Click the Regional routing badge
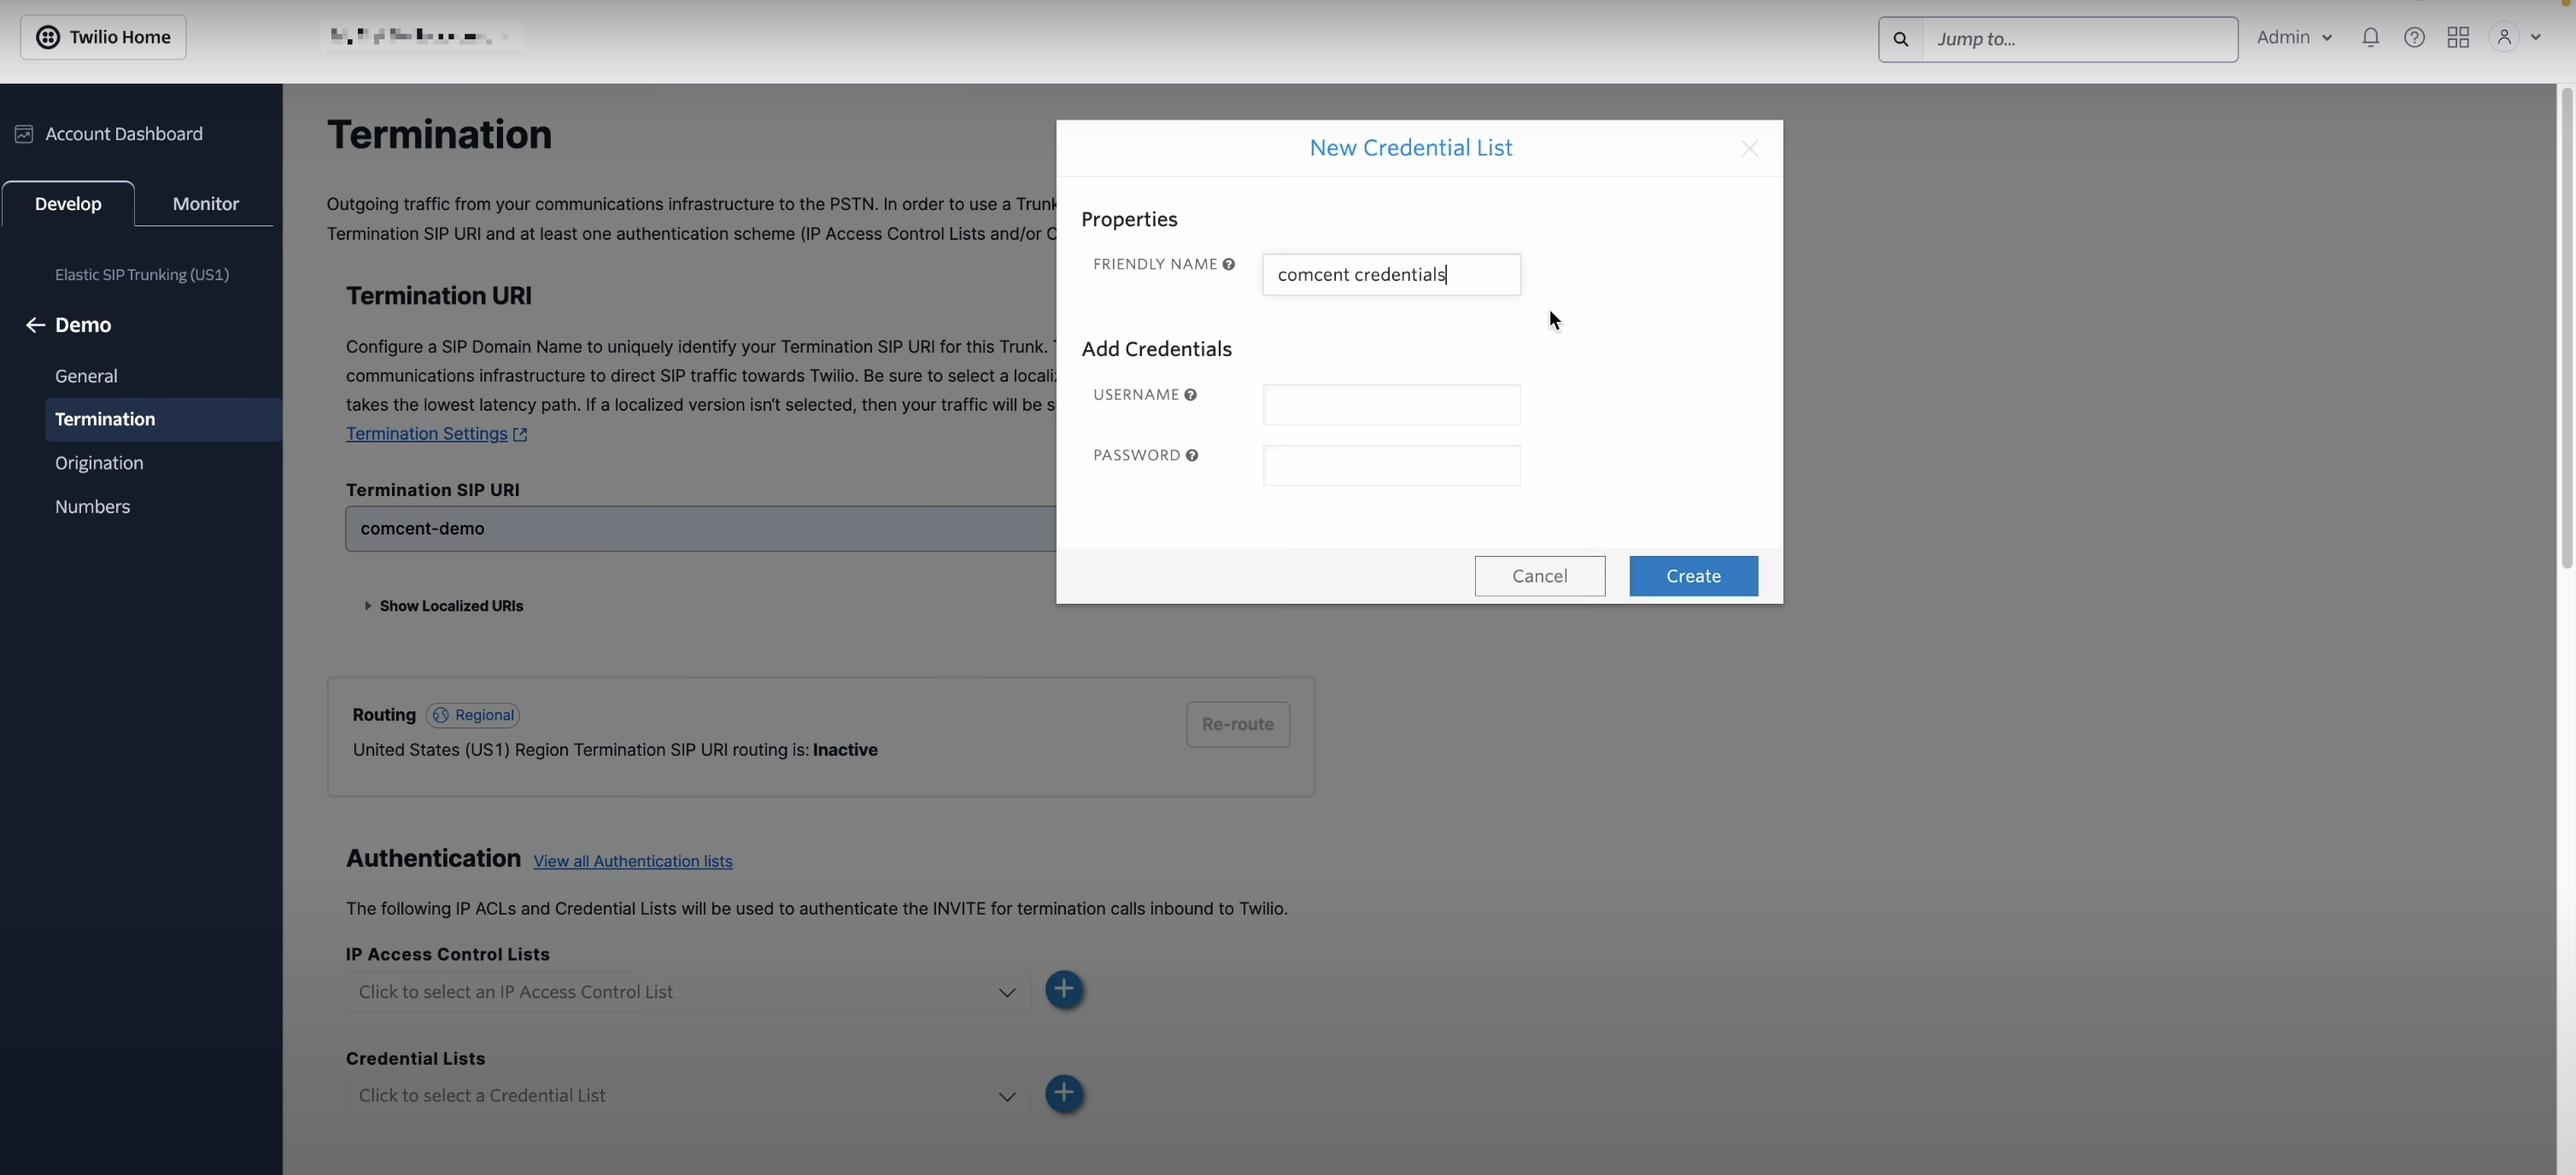The width and height of the screenshot is (2576, 1175). click(x=473, y=715)
